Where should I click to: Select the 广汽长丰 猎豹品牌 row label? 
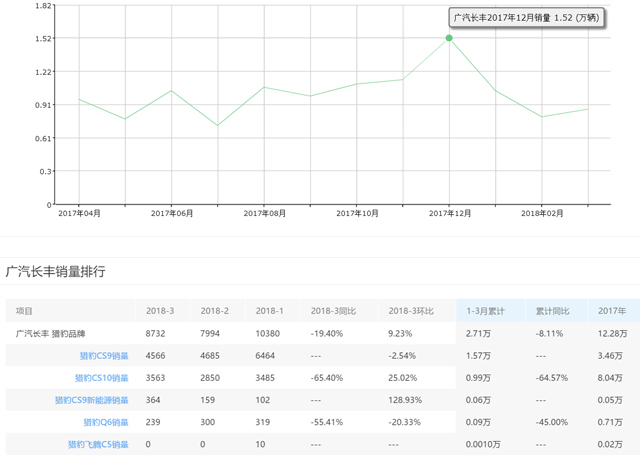51,334
